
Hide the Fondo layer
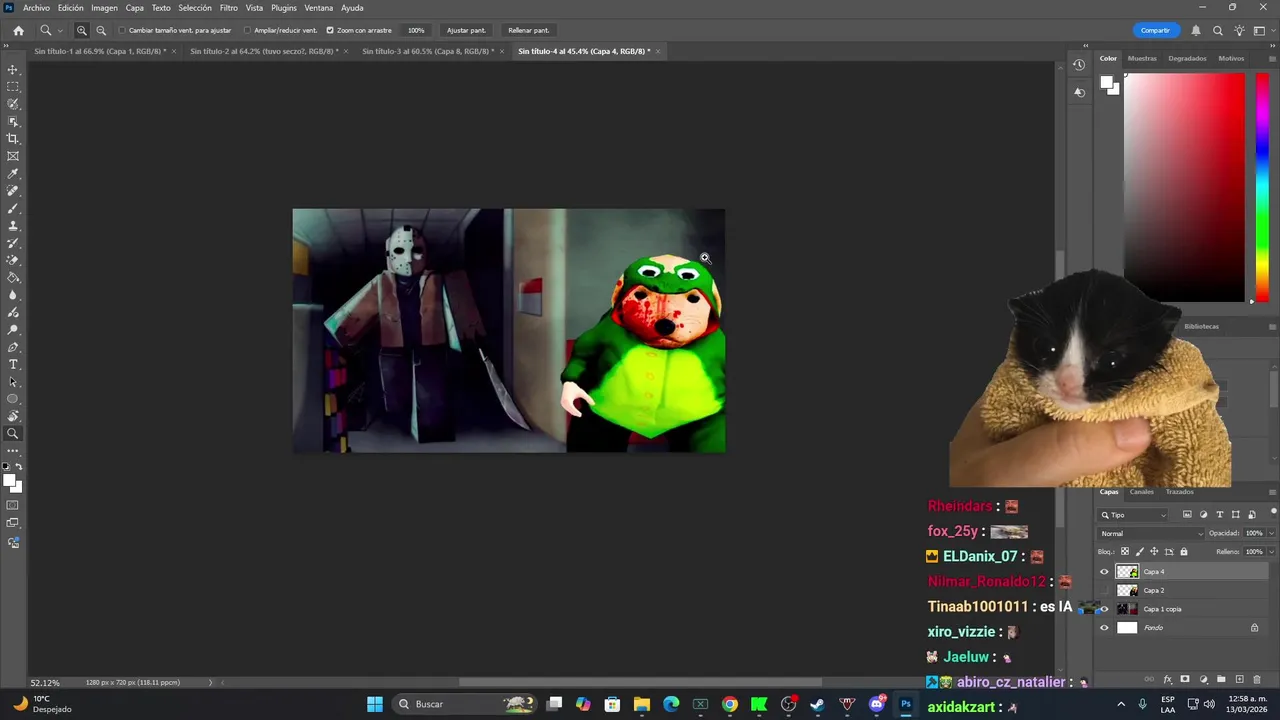1104,628
